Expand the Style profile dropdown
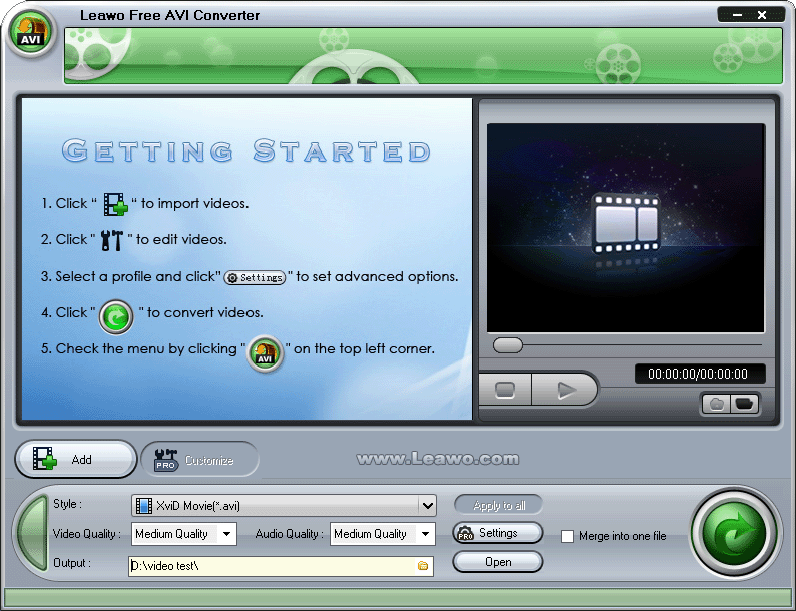Image resolution: width=796 pixels, height=611 pixels. (x=427, y=506)
